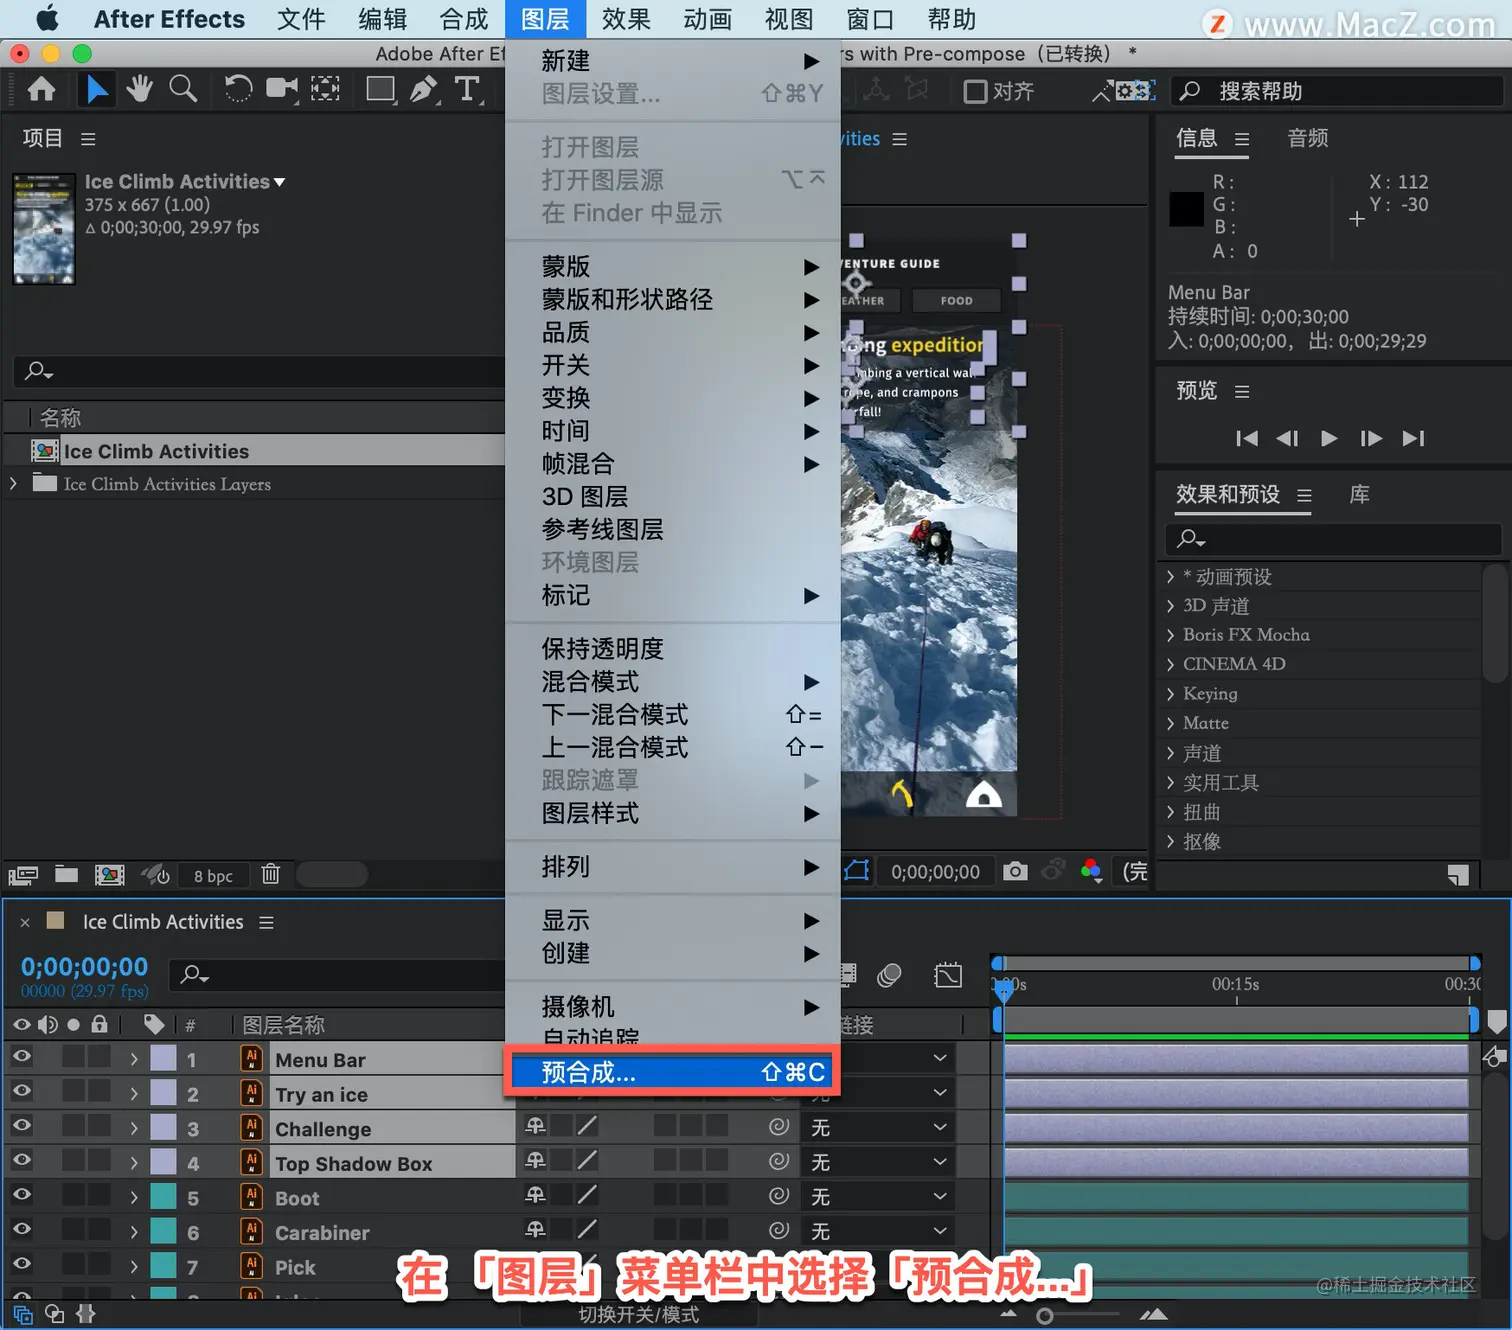Jump to first frame in Preview panel

point(1246,438)
